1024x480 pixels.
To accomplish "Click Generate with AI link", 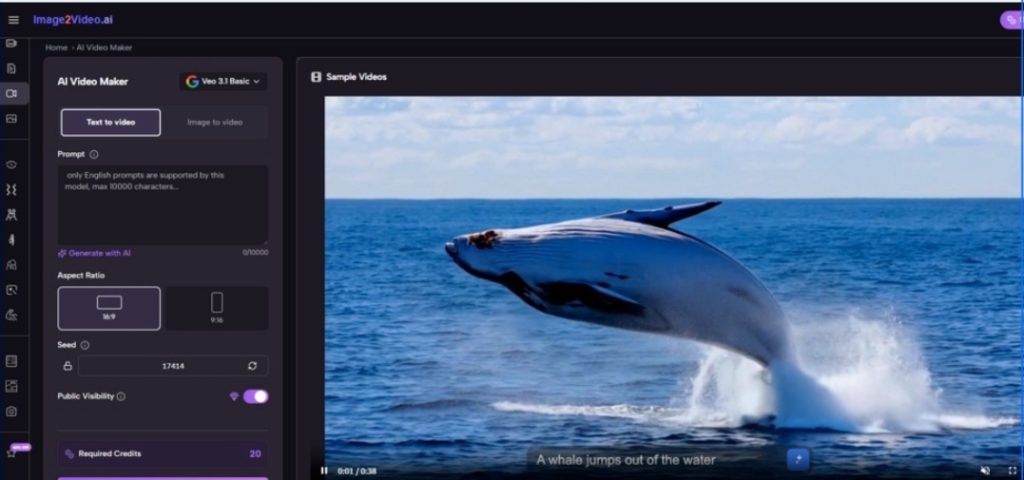I will [x=95, y=253].
